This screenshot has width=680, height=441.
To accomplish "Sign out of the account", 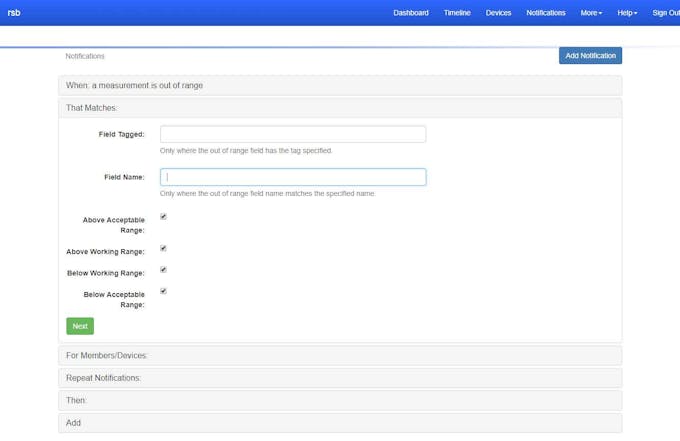I will coord(666,13).
